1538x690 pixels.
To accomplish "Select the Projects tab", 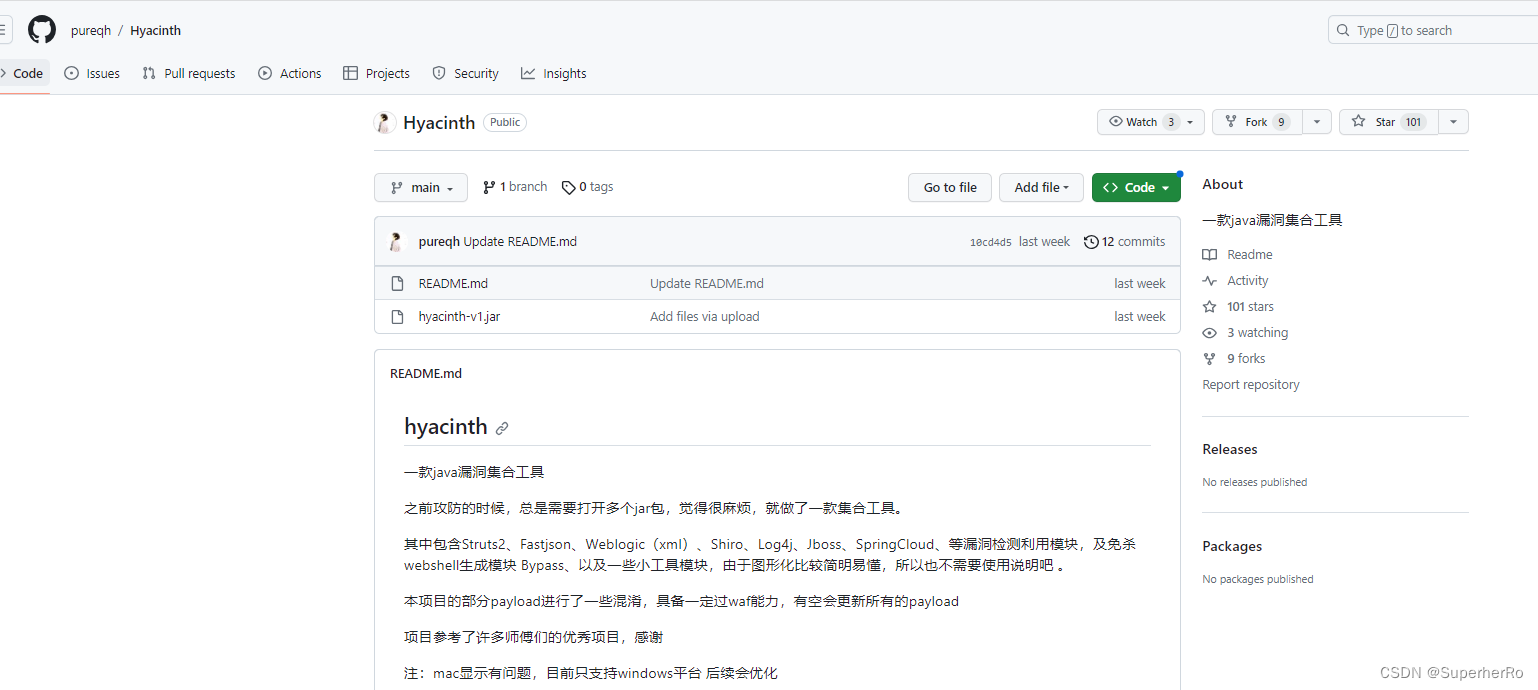I will (376, 72).
